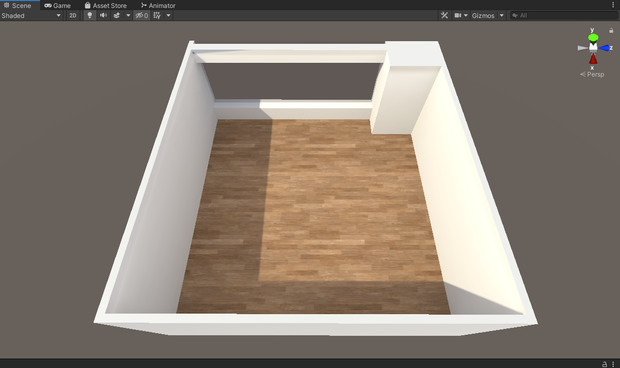Open the Shaded draw mode dropdown

coord(31,15)
